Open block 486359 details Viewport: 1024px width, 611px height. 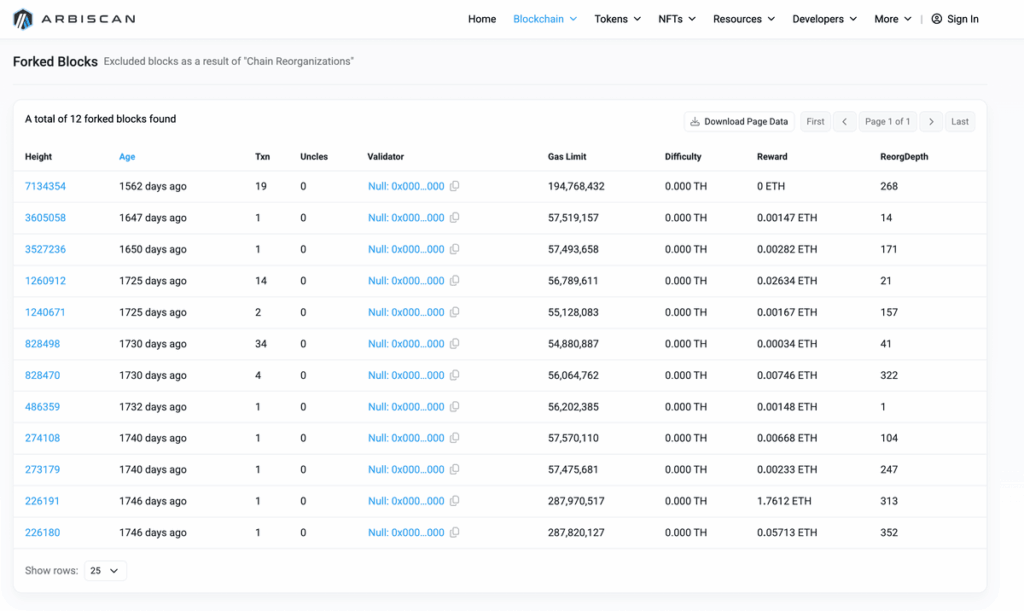(x=42, y=406)
